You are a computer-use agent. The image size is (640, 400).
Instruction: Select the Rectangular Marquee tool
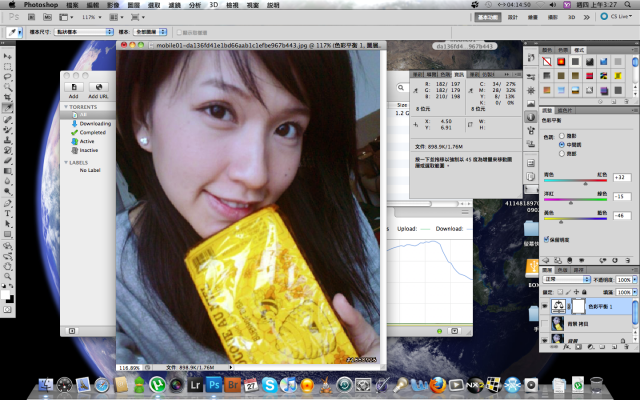8,67
